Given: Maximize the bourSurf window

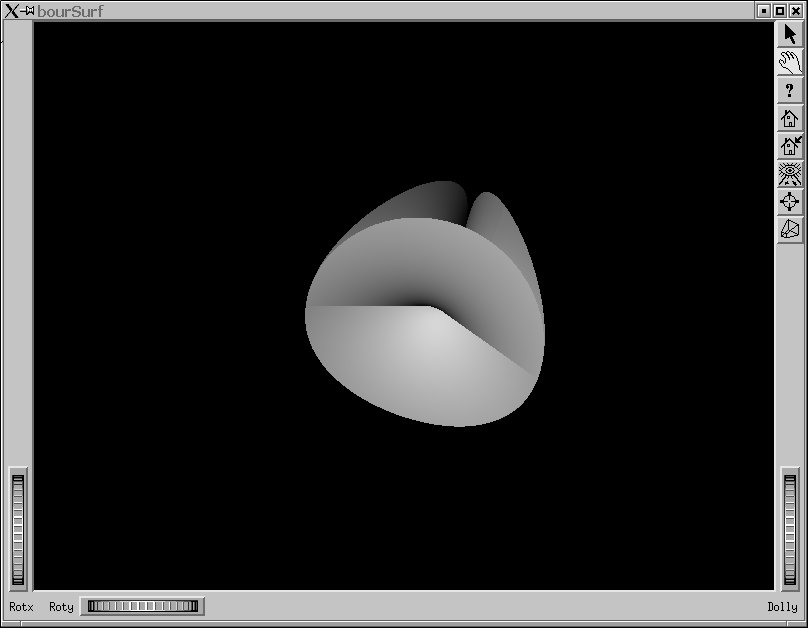Looking at the screenshot, I should 780,11.
